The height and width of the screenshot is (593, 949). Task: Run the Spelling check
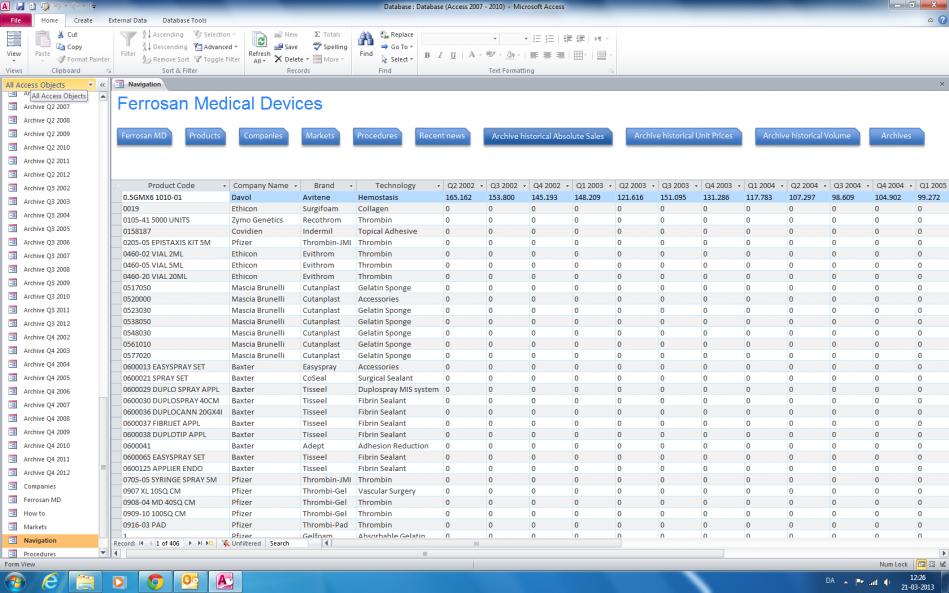329,47
